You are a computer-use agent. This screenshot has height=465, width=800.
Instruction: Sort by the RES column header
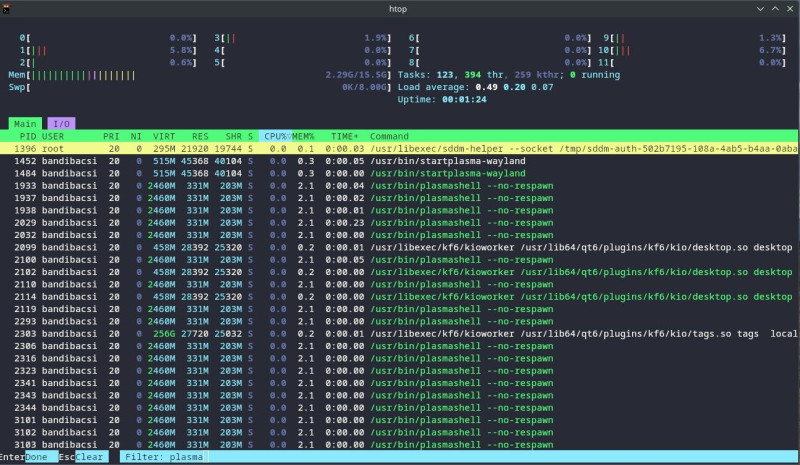(200, 136)
